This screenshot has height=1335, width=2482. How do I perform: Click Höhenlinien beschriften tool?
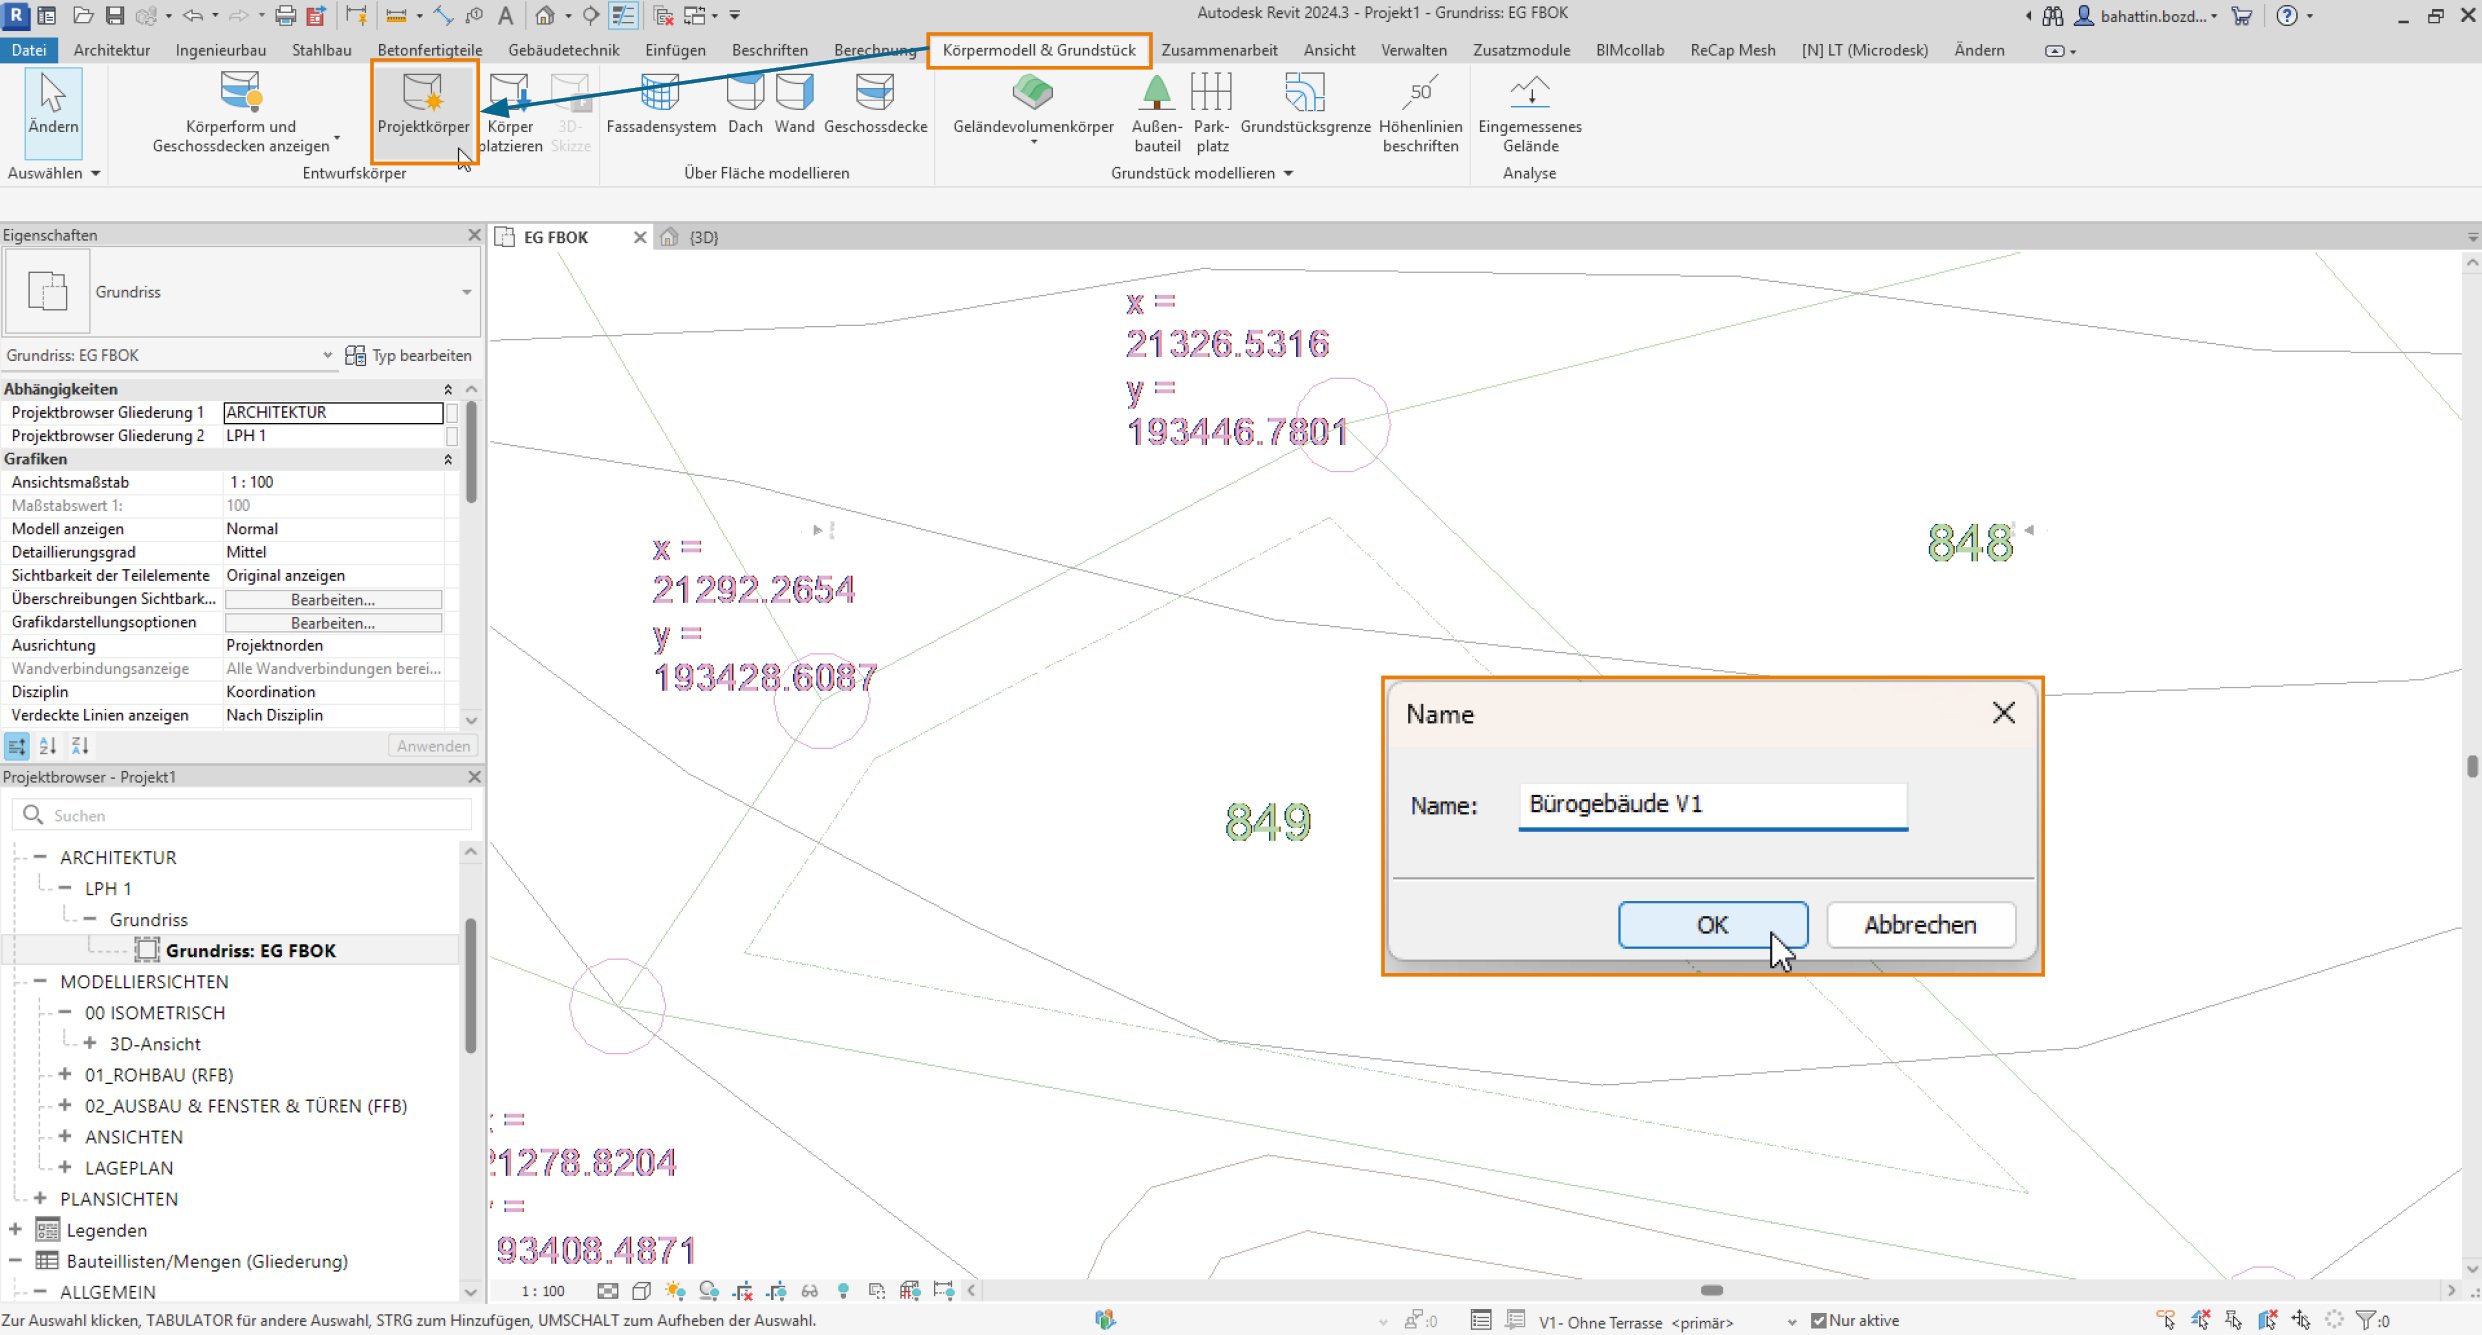(1420, 112)
